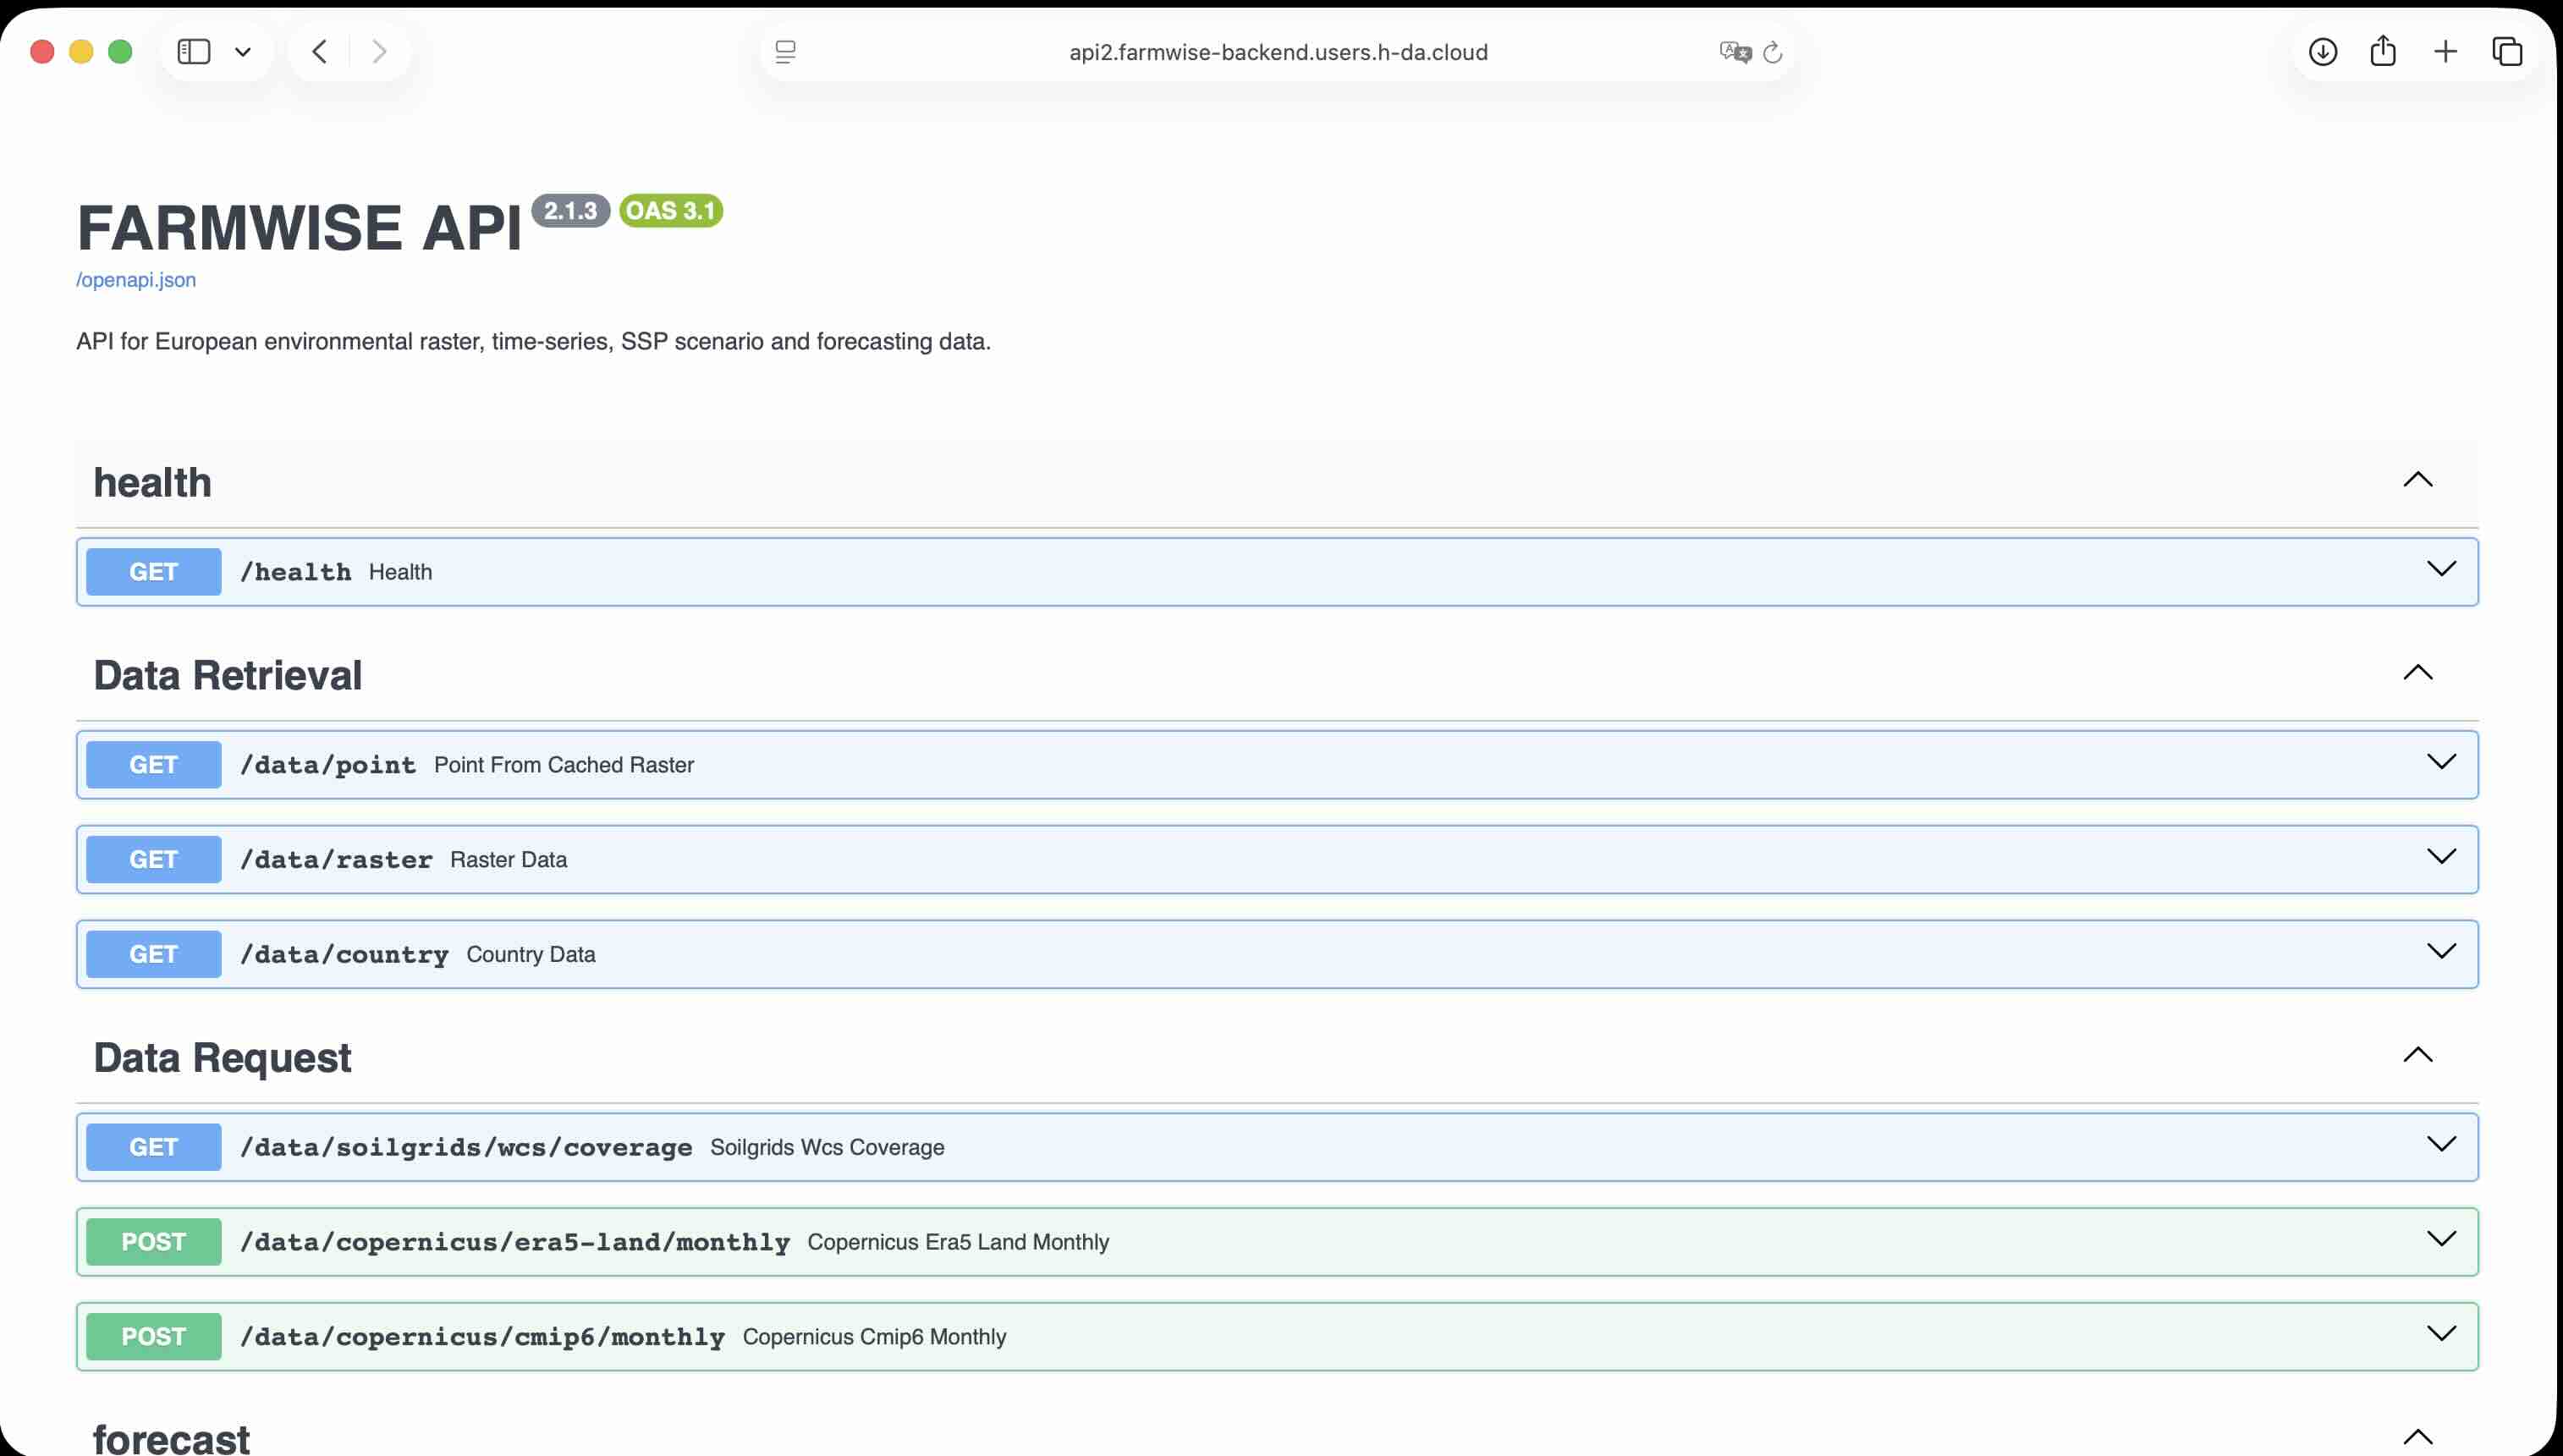Viewport: 2563px width, 1456px height.
Task: Click the forecast section heading
Action: (171, 1439)
